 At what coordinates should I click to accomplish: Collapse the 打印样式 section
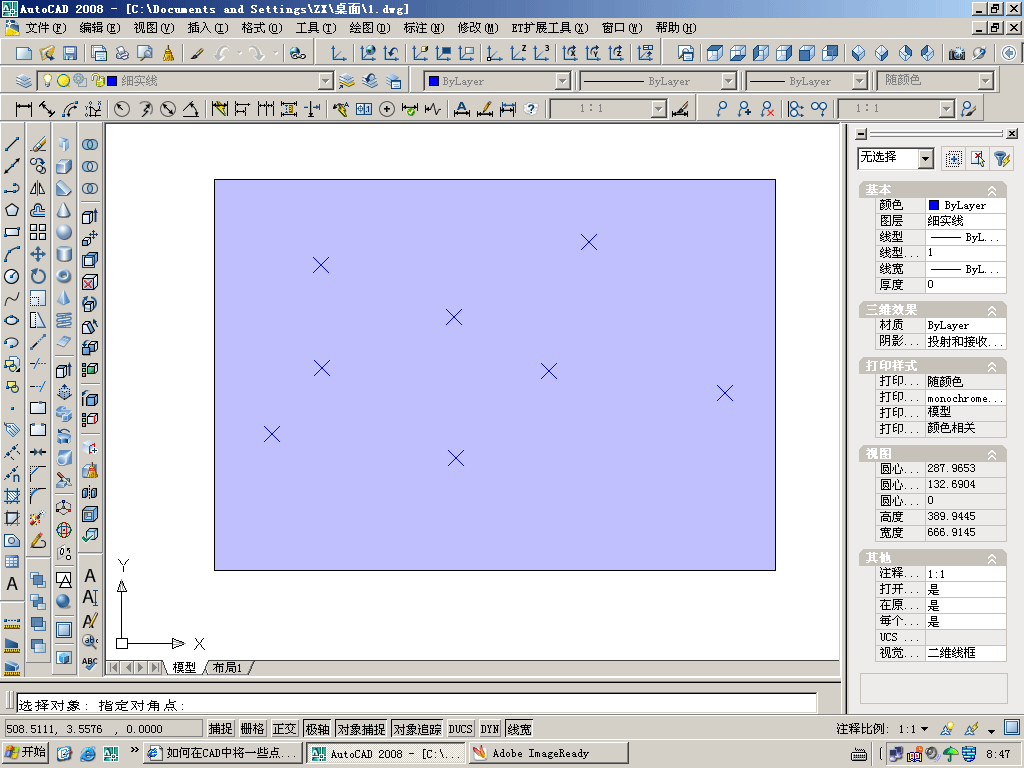click(992, 366)
